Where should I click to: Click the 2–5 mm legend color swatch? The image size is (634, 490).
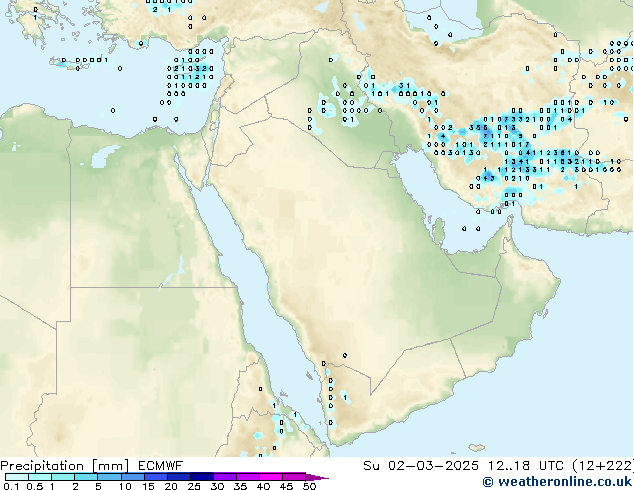point(86,477)
